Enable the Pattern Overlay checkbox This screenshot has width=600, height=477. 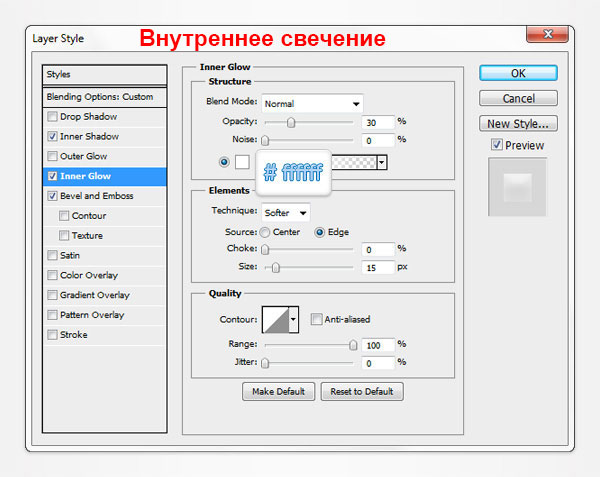coord(52,315)
